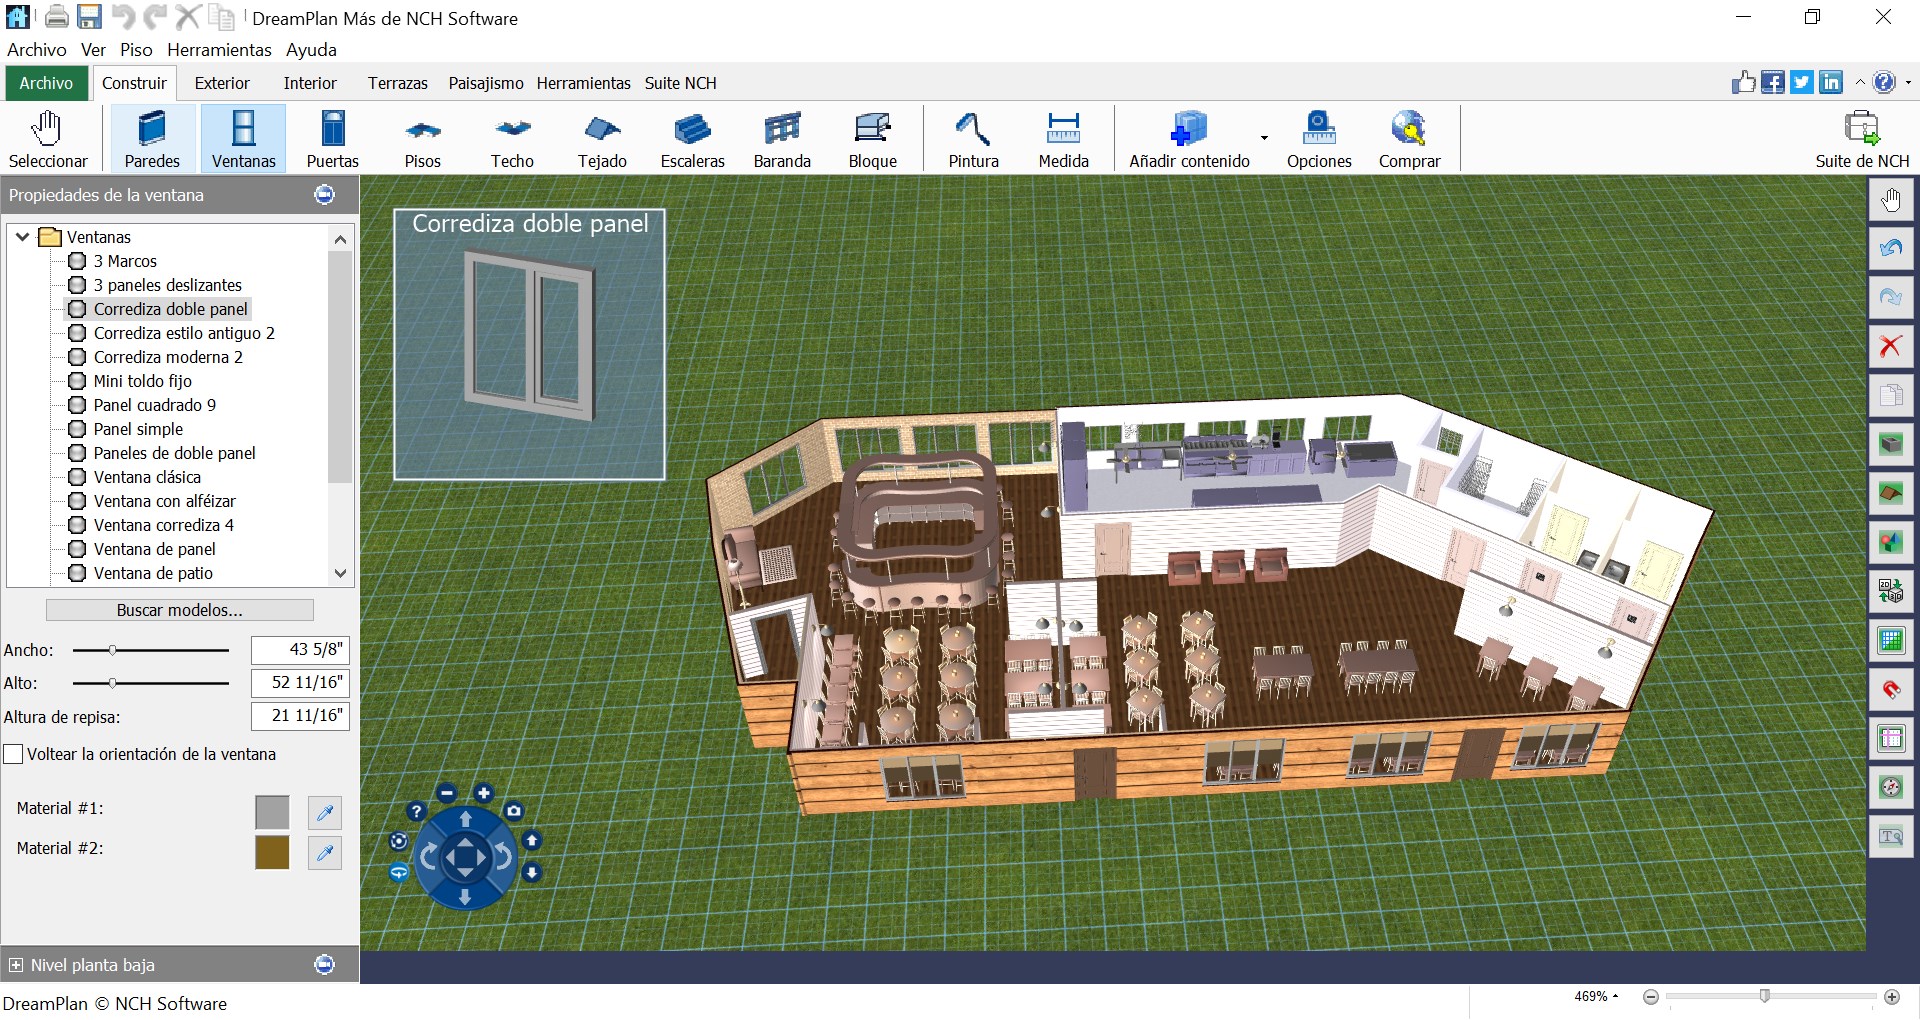Choose the Puertas door tool
Image resolution: width=1920 pixels, height=1020 pixels.
point(332,139)
